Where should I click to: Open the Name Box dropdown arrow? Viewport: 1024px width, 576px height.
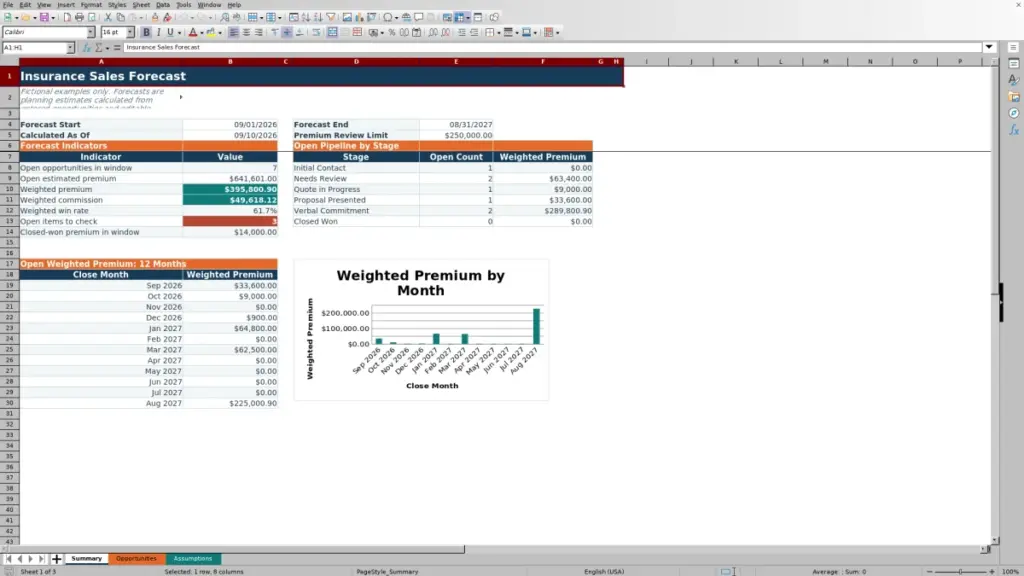[70, 48]
